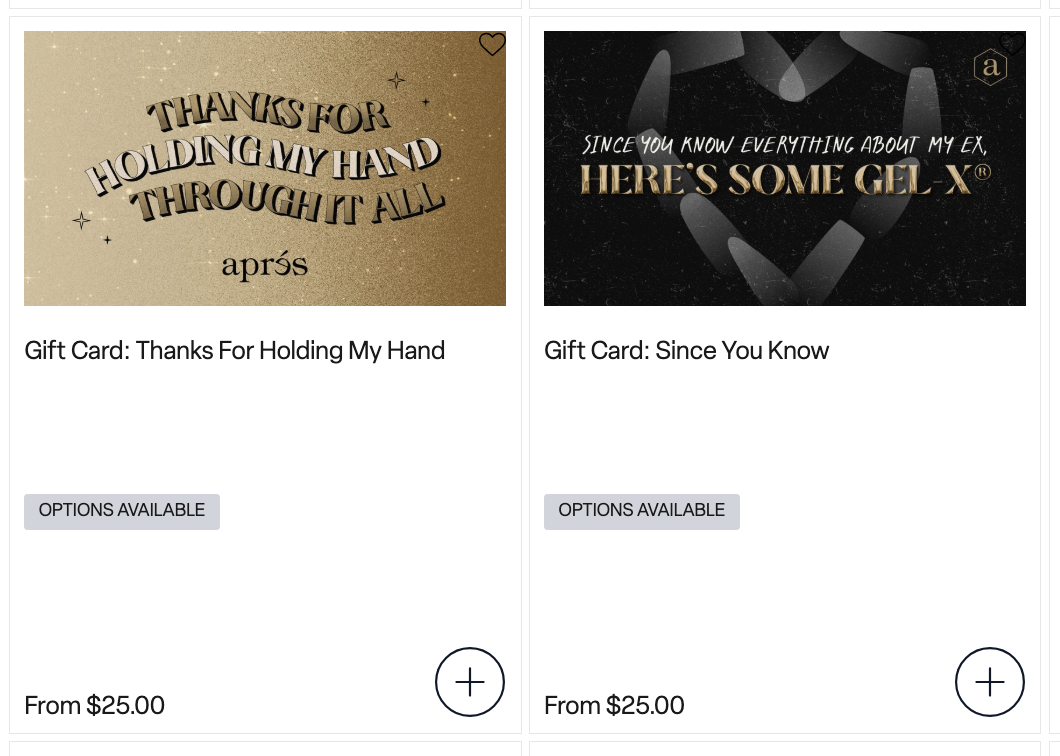Click the aprés logo on the gold card
This screenshot has height=756, width=1060.
click(265, 266)
